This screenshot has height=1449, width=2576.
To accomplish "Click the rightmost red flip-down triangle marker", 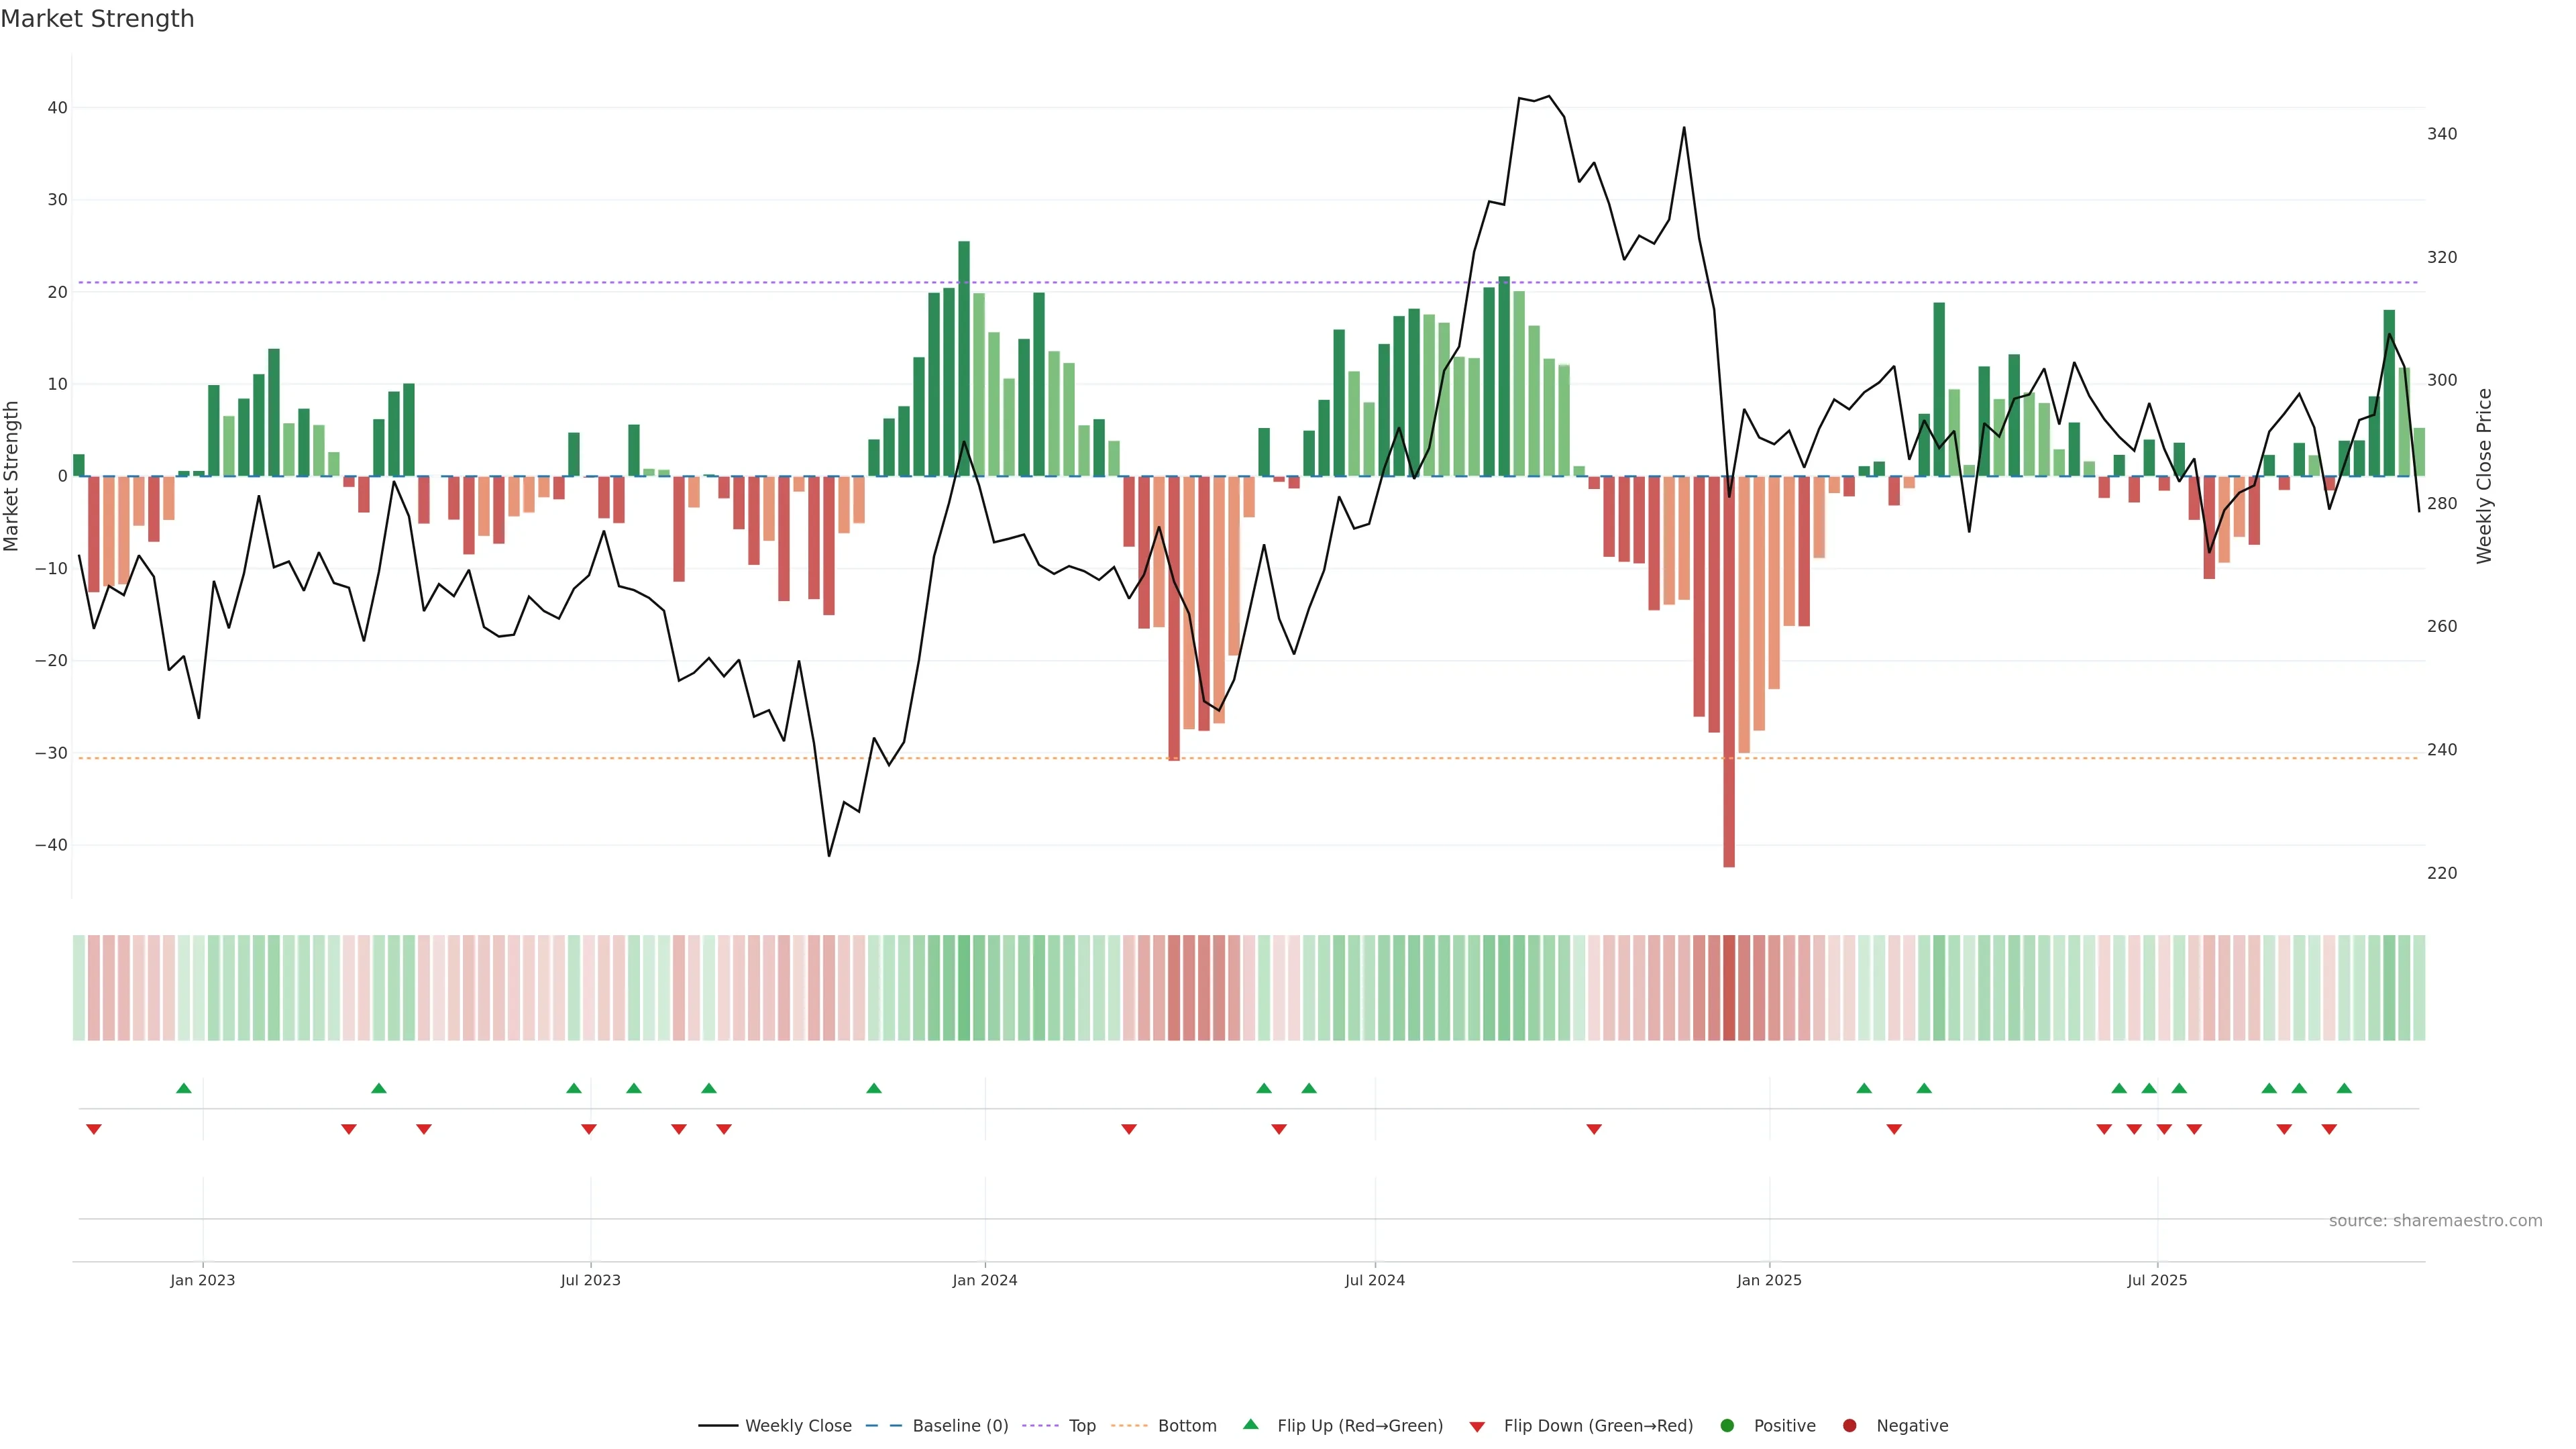I will coord(2329,1129).
